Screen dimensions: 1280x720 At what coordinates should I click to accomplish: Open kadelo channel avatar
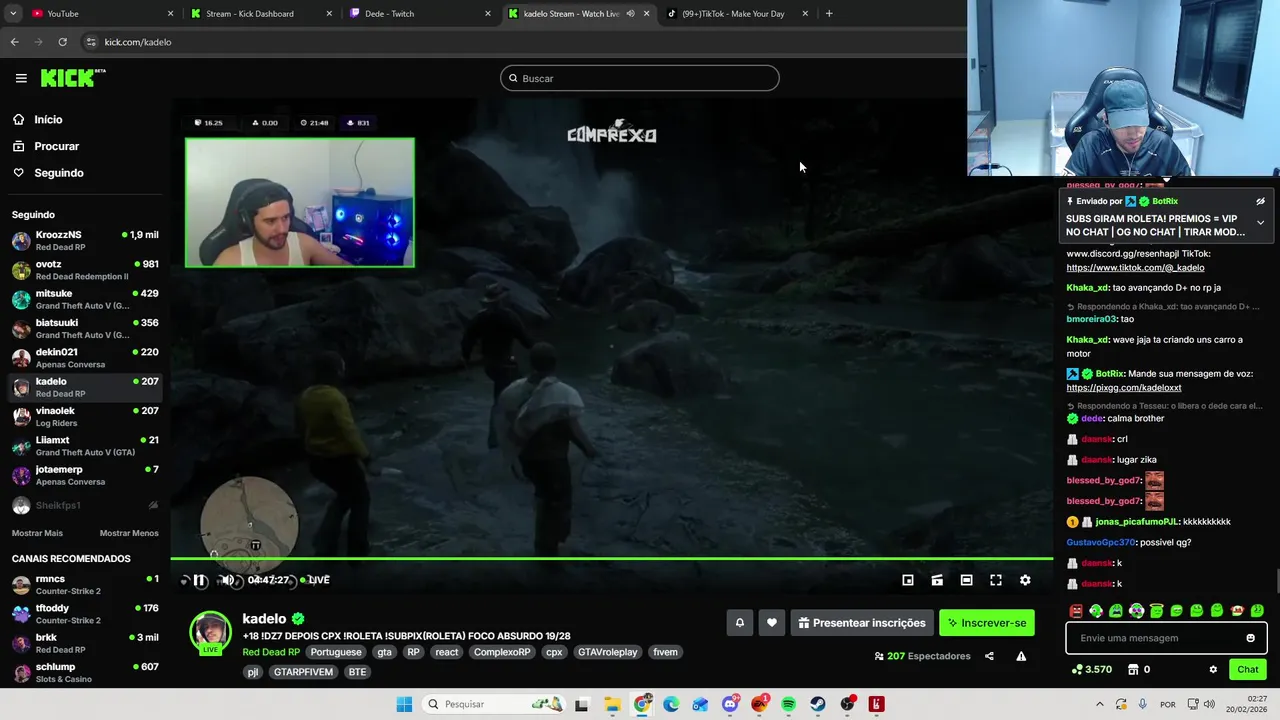pyautogui.click(x=210, y=632)
